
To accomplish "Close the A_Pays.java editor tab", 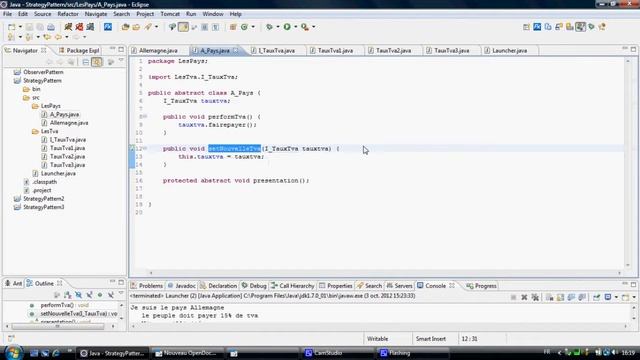I will click(x=236, y=51).
